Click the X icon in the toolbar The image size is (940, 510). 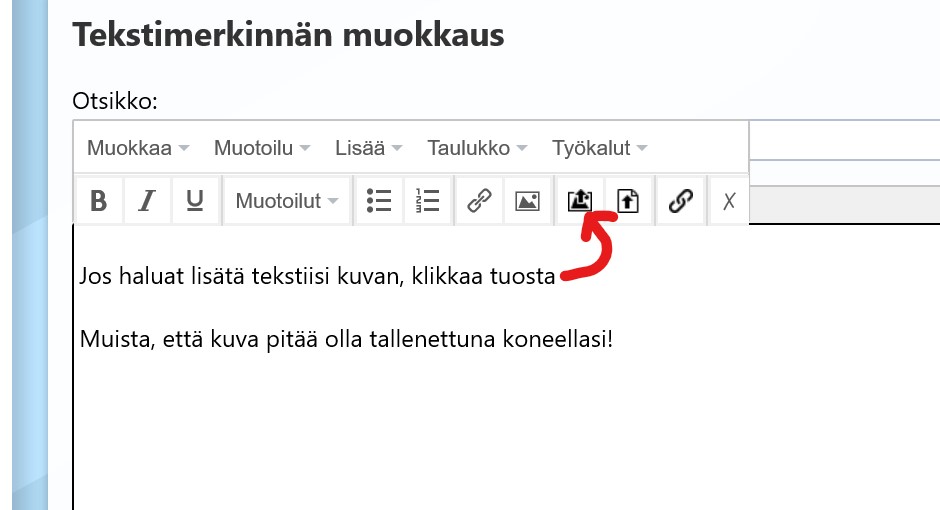(729, 201)
